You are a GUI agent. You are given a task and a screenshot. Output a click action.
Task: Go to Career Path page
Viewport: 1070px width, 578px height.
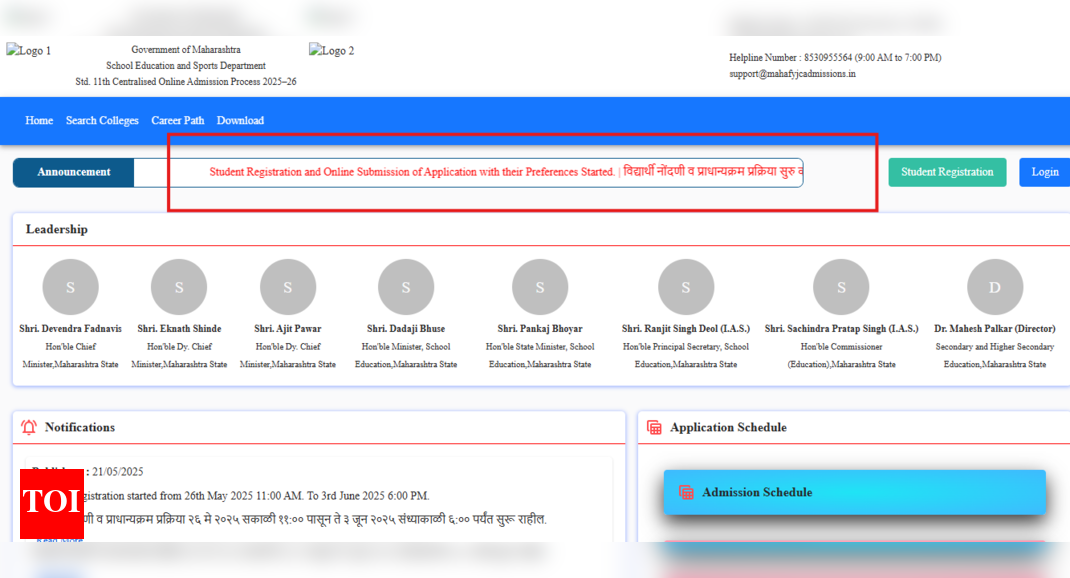coord(177,120)
